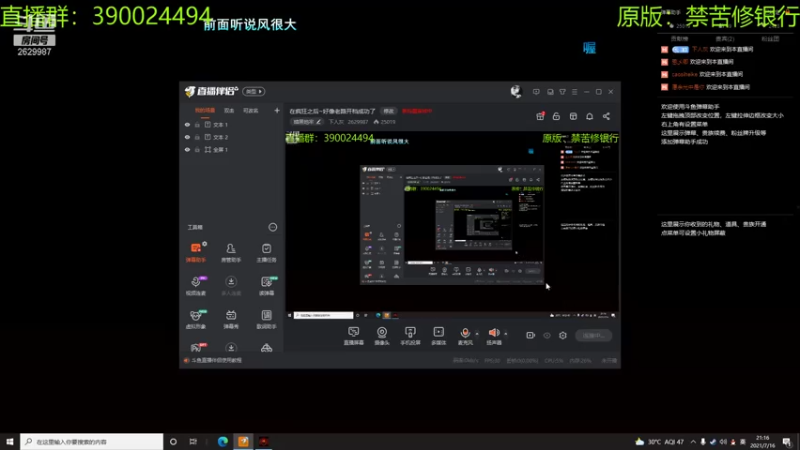Click the stream preview canvas
Viewport: 800px width, 450px height.
click(x=452, y=226)
